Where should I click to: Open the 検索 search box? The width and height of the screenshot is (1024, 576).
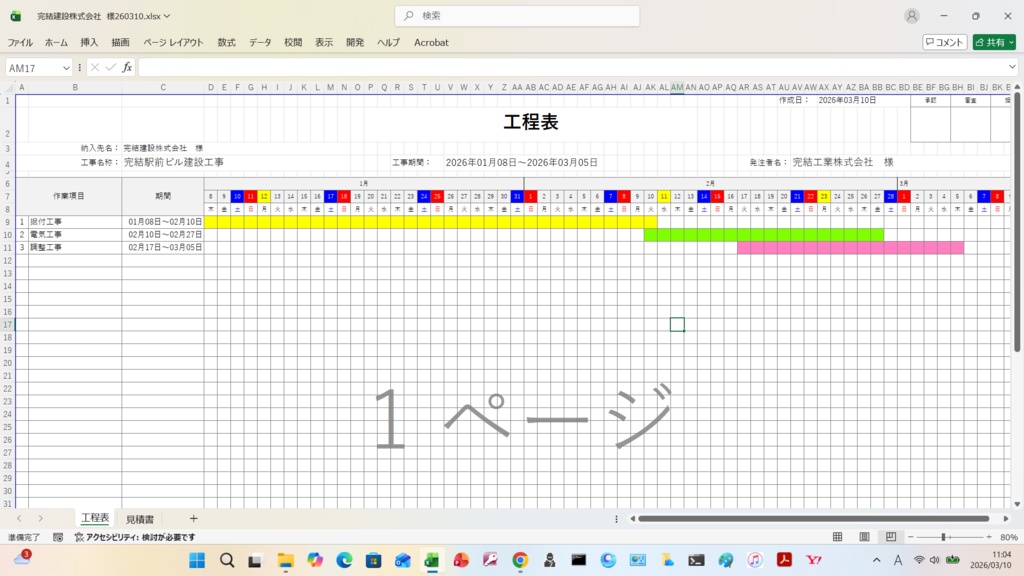point(516,16)
